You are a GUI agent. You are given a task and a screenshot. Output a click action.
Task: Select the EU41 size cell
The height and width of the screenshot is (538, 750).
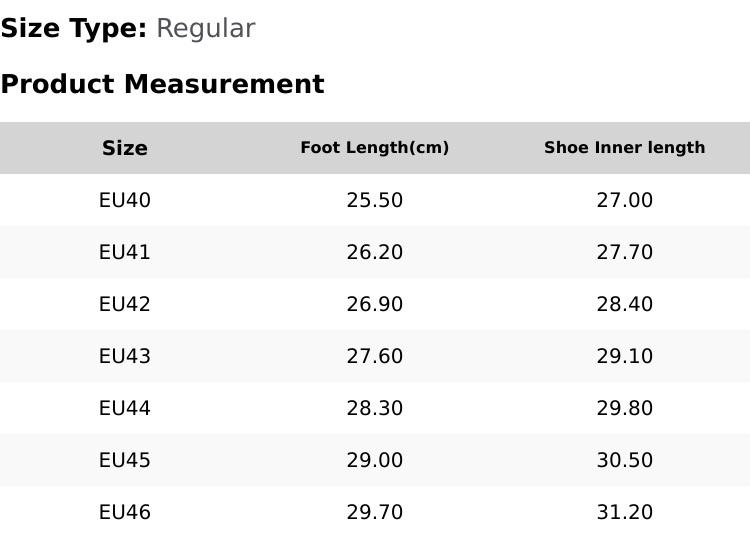click(x=125, y=252)
